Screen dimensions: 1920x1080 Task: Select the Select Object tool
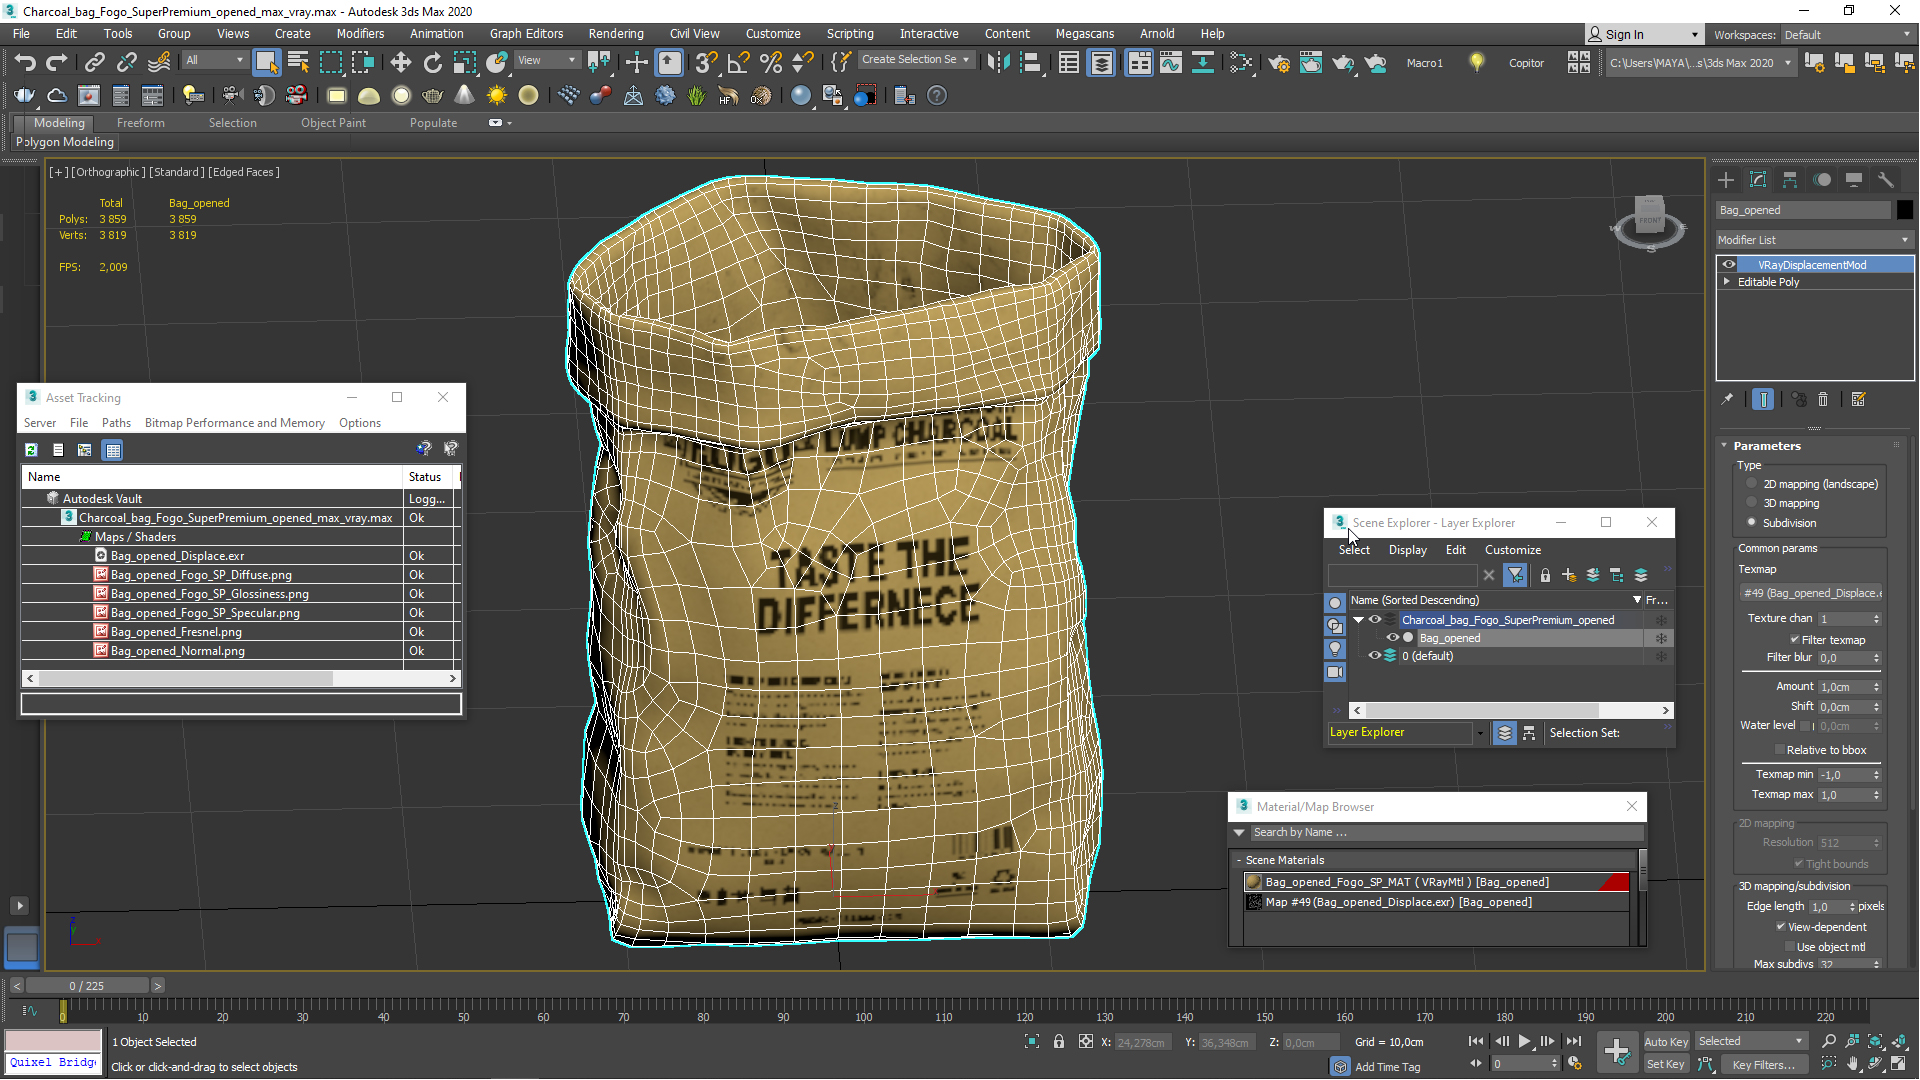pyautogui.click(x=265, y=62)
